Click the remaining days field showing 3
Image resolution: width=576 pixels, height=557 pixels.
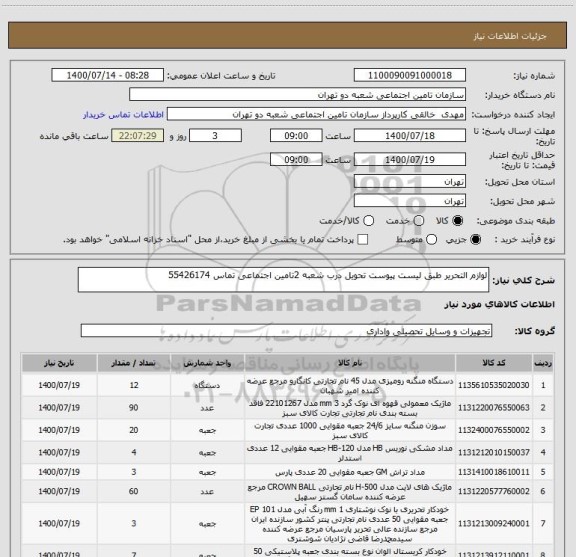tap(215, 136)
